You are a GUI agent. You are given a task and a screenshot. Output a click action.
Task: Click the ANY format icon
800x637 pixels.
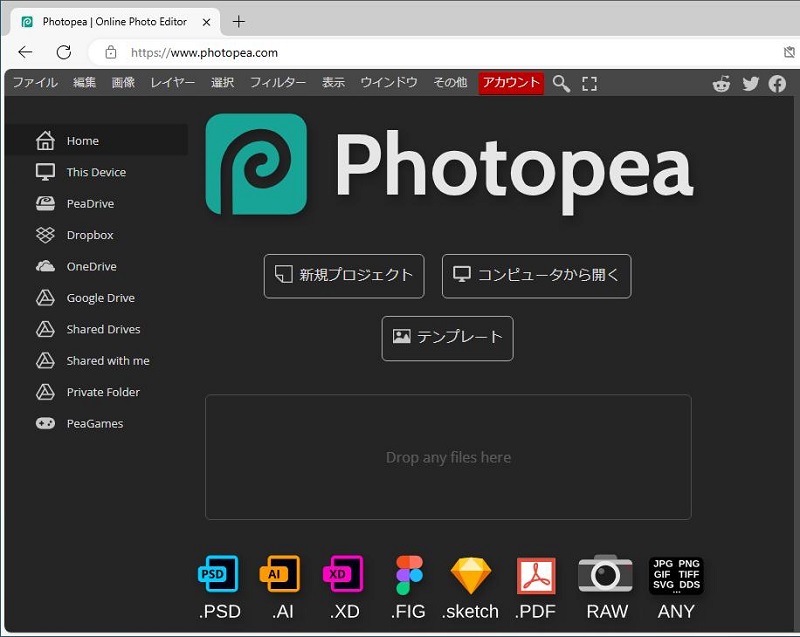(675, 574)
